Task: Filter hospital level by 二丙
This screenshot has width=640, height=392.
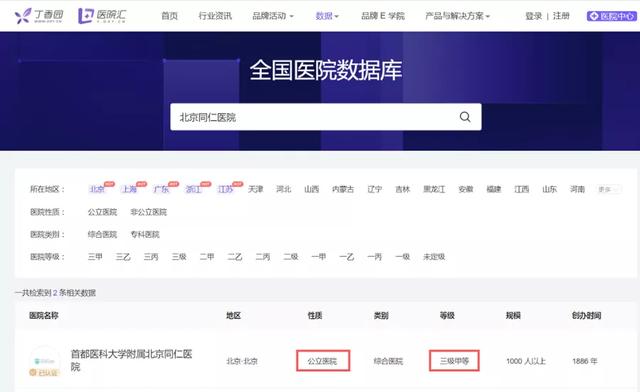Action: (263, 257)
